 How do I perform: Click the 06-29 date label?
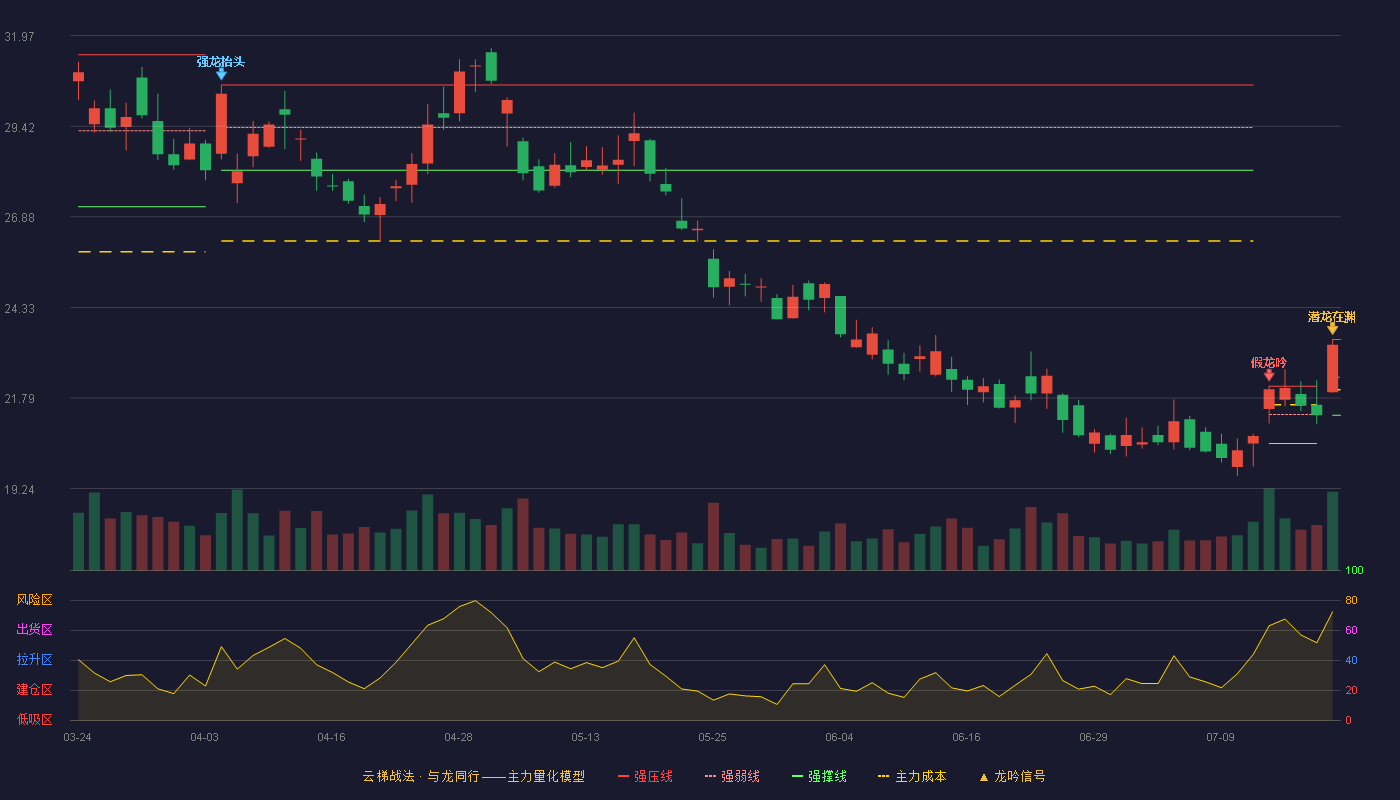click(x=1093, y=737)
